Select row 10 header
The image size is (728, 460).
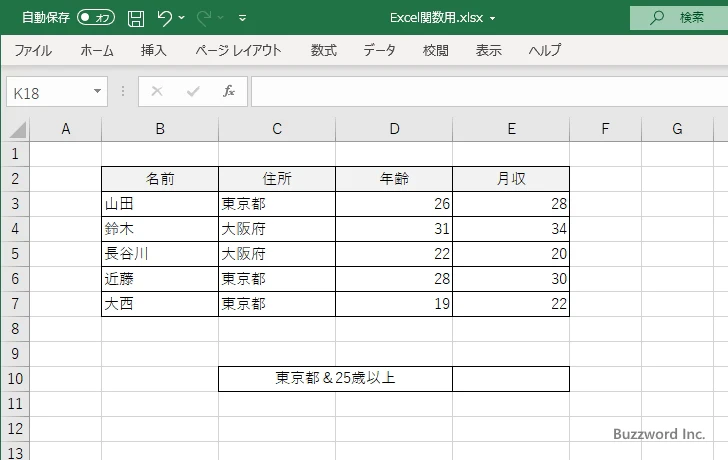[15, 379]
